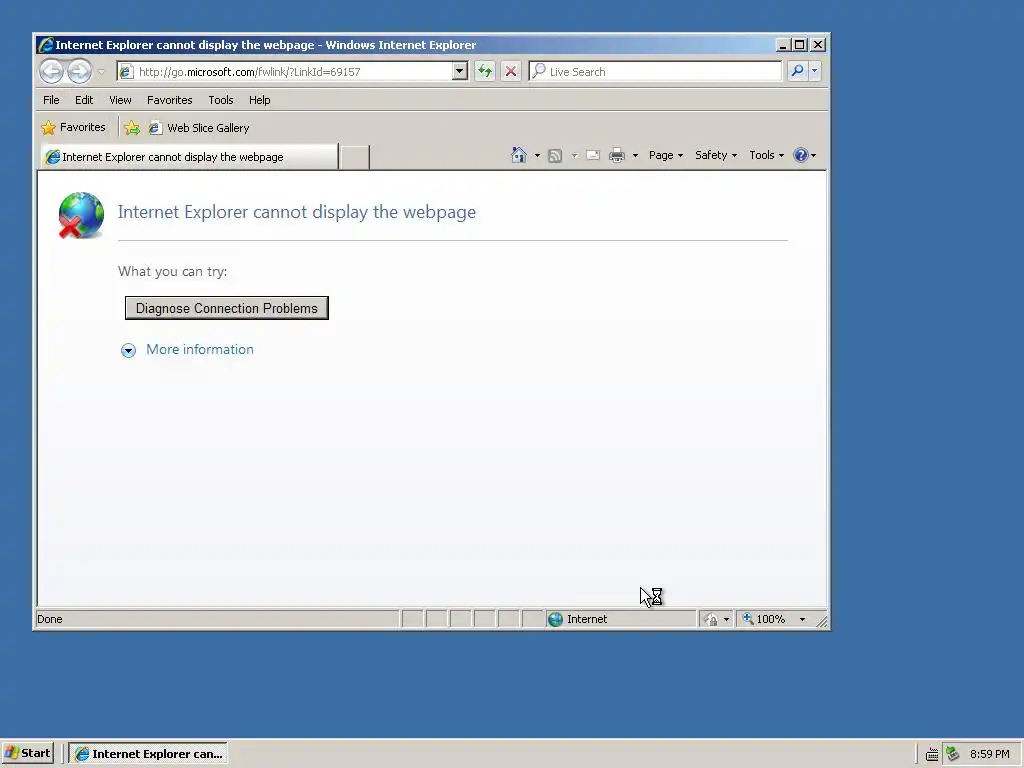
Task: Open the Safety command bar menu
Action: 716,155
